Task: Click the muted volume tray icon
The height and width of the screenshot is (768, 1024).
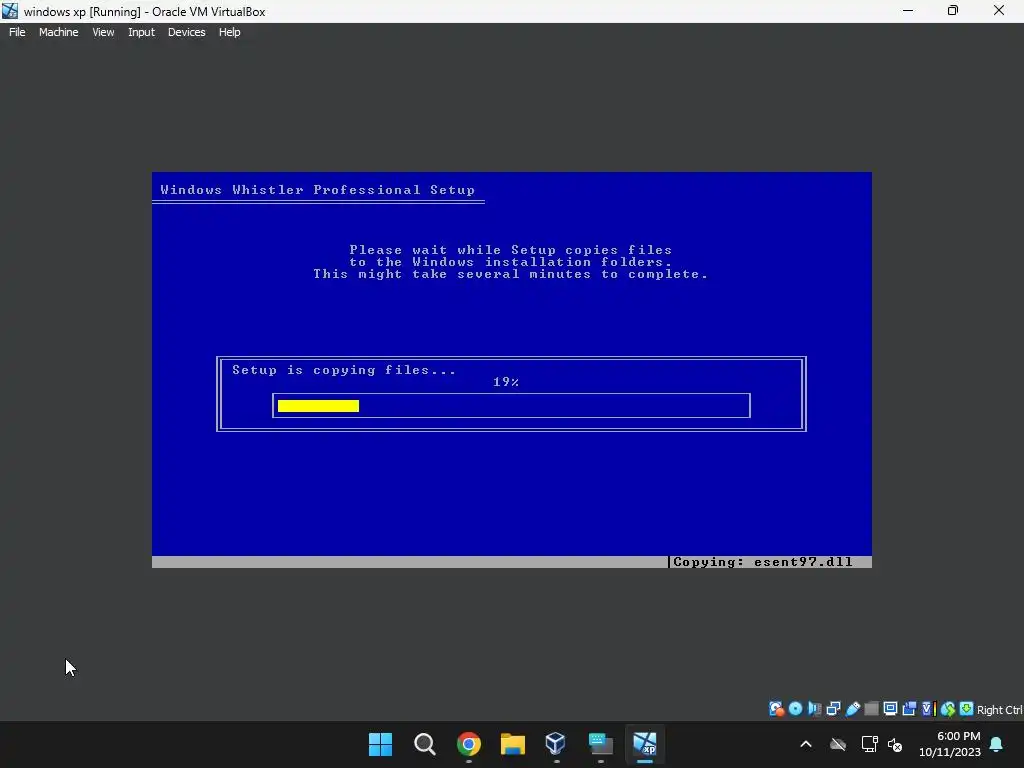Action: 895,744
